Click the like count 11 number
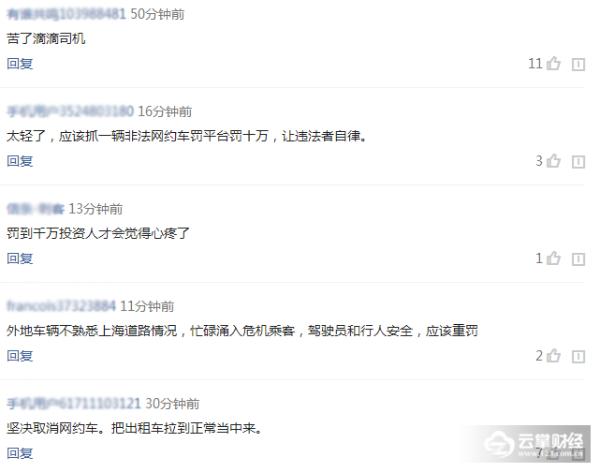600x472 pixels. click(x=535, y=64)
